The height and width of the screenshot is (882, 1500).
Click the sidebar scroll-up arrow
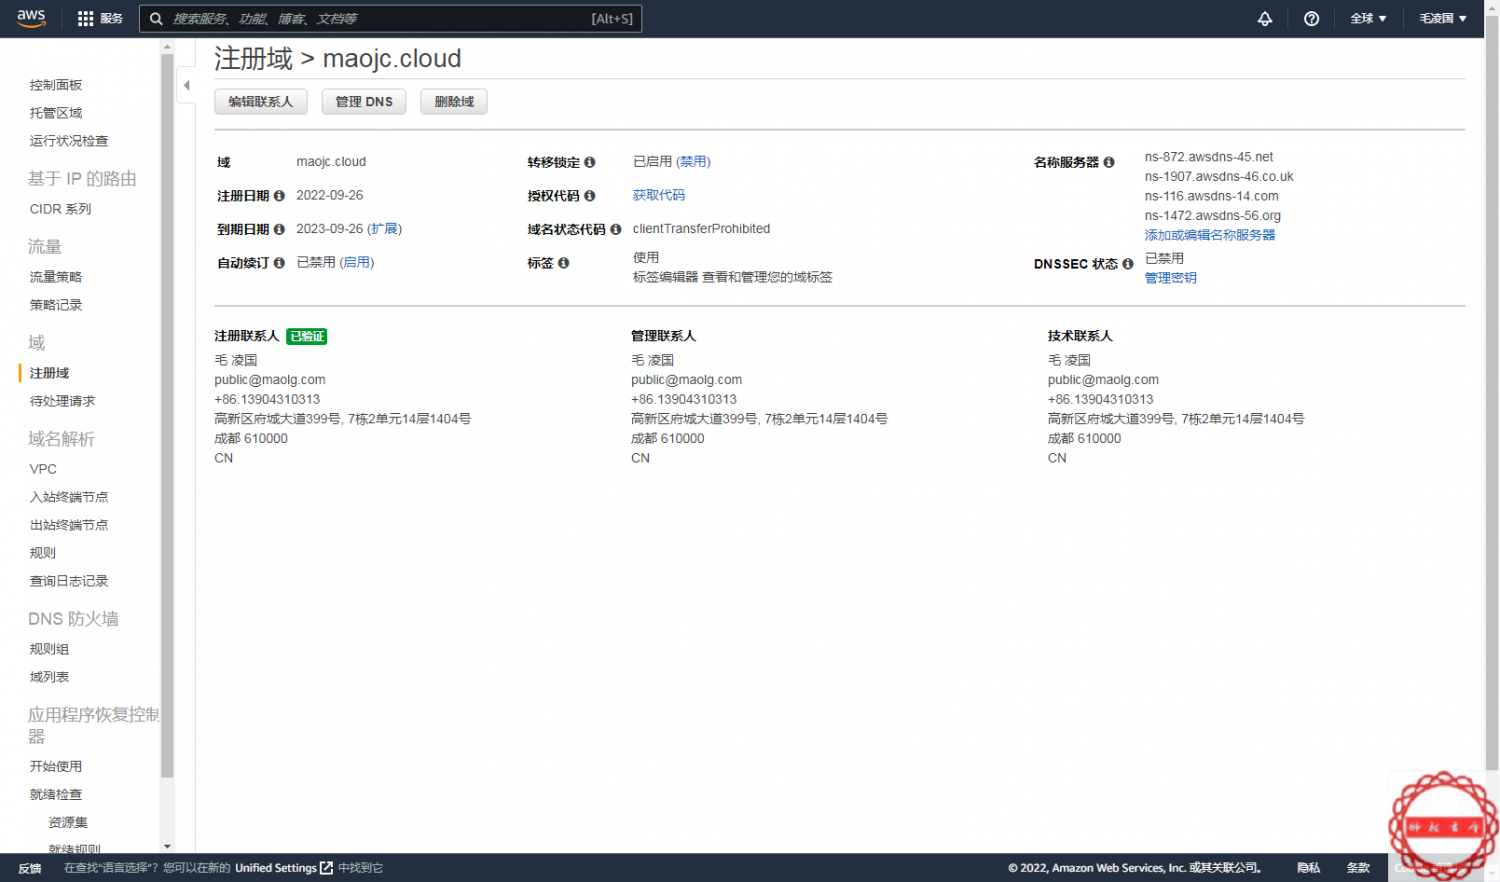coord(167,46)
